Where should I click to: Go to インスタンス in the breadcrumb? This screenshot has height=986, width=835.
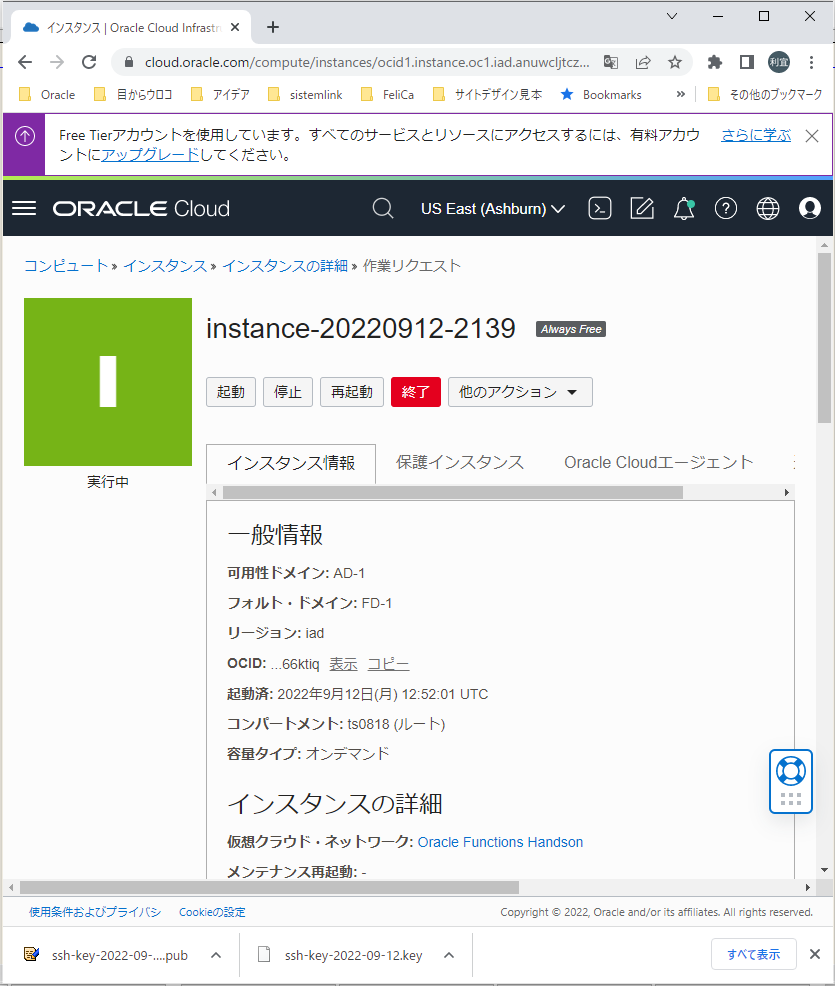[165, 266]
